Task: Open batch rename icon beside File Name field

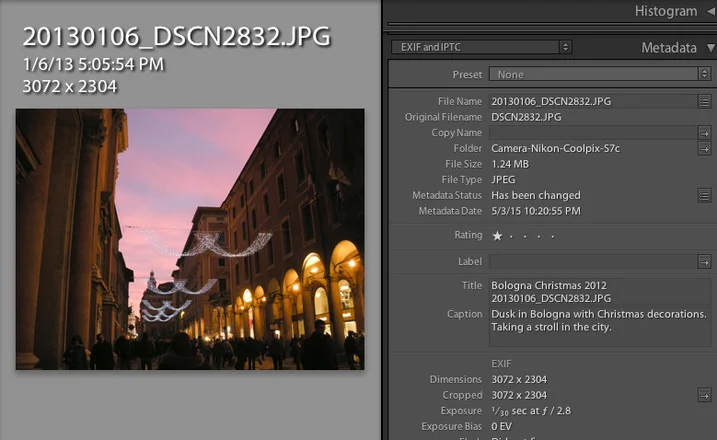Action: (x=704, y=101)
